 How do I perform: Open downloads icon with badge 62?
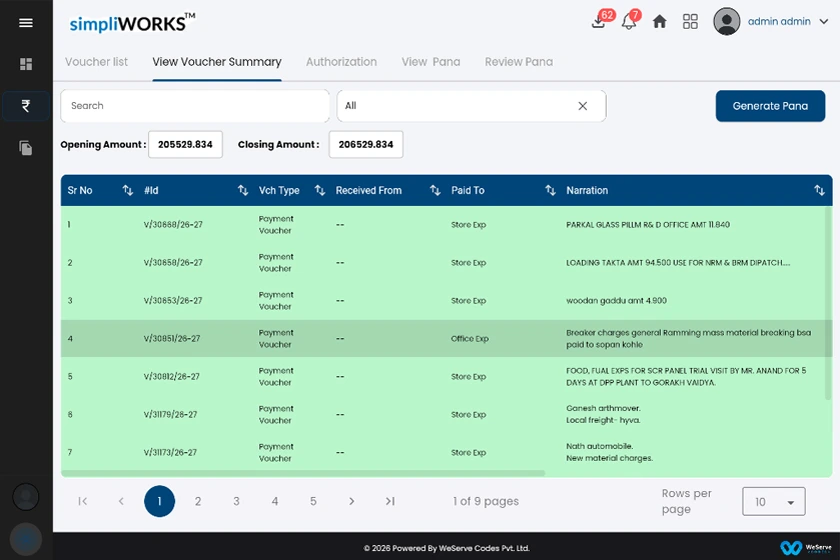(598, 21)
